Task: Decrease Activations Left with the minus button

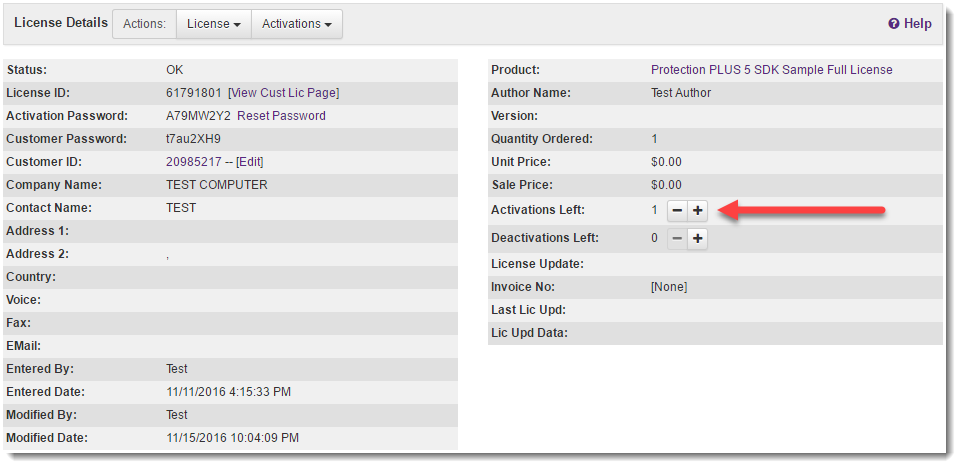Action: pyautogui.click(x=677, y=210)
